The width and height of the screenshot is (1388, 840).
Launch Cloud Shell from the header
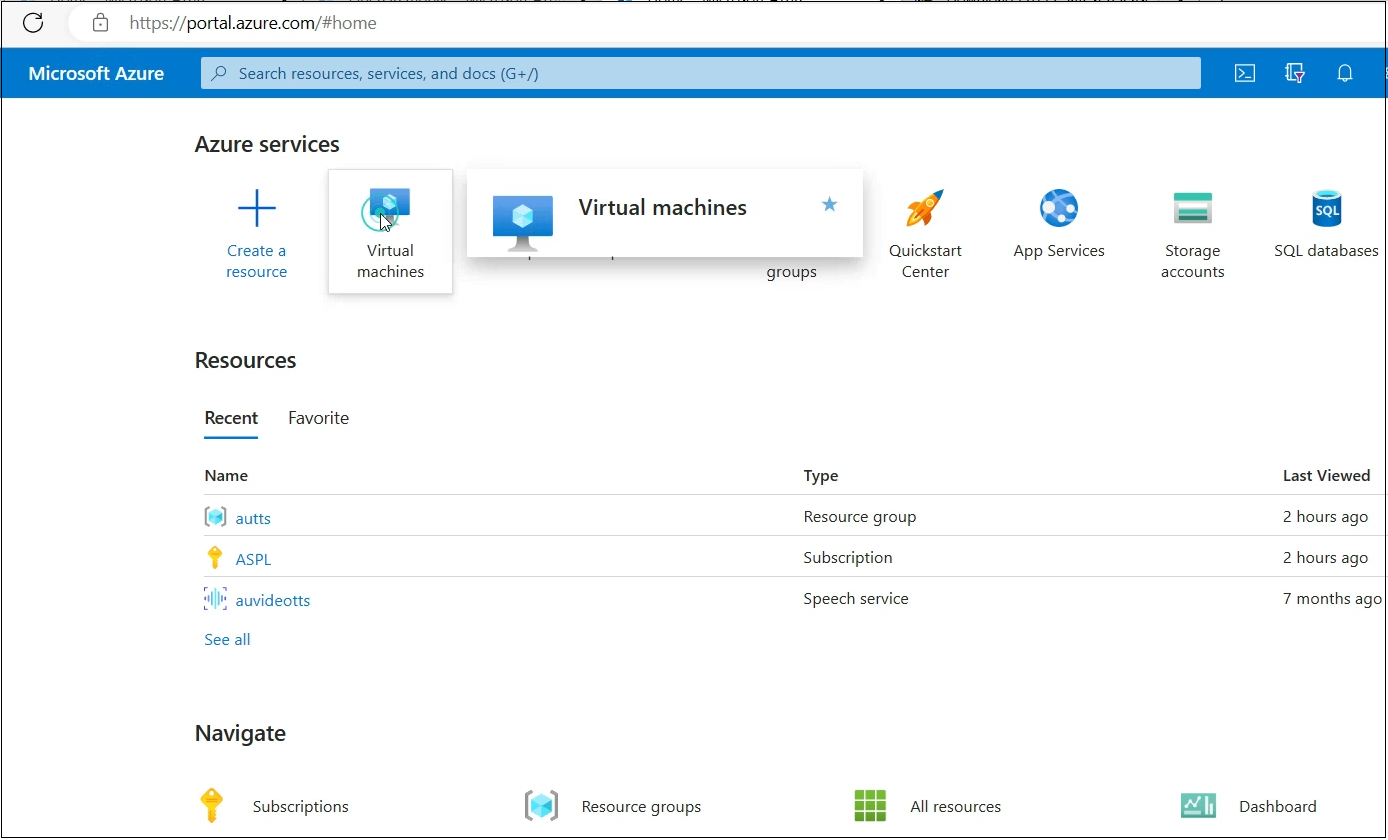[1245, 73]
